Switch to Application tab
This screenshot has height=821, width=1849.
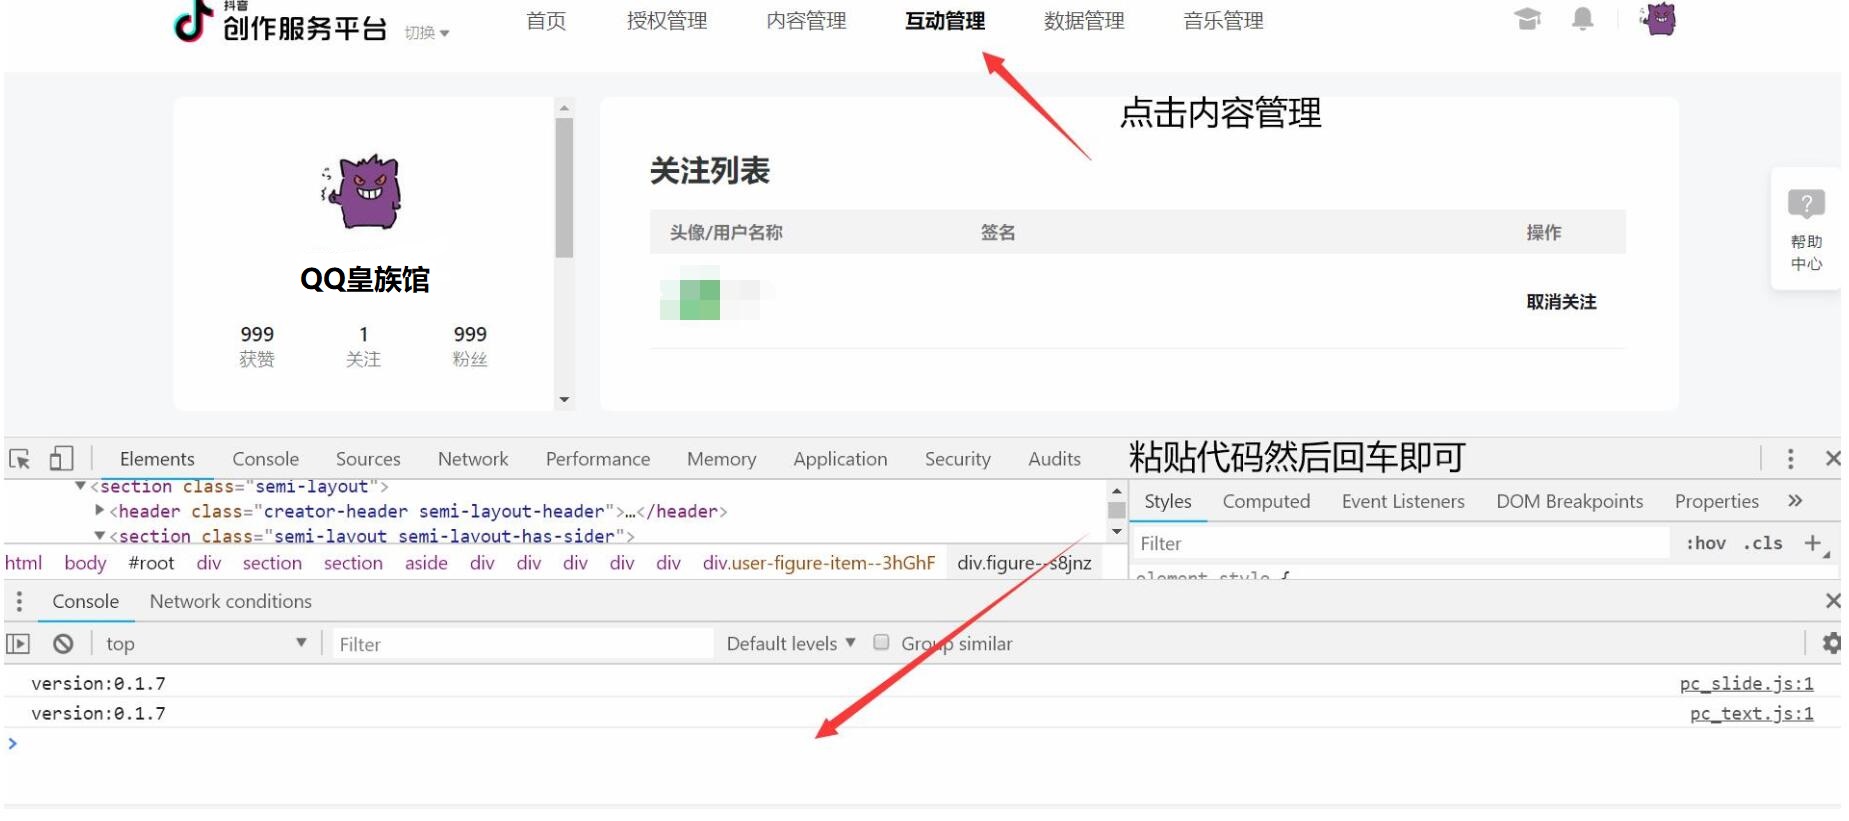tap(840, 459)
